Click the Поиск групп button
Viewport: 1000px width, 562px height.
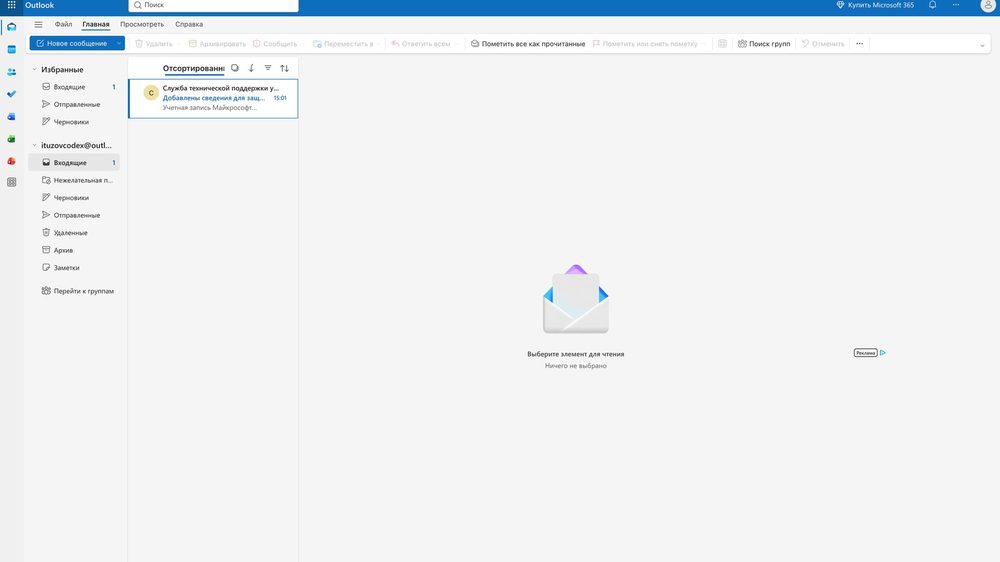tap(764, 43)
